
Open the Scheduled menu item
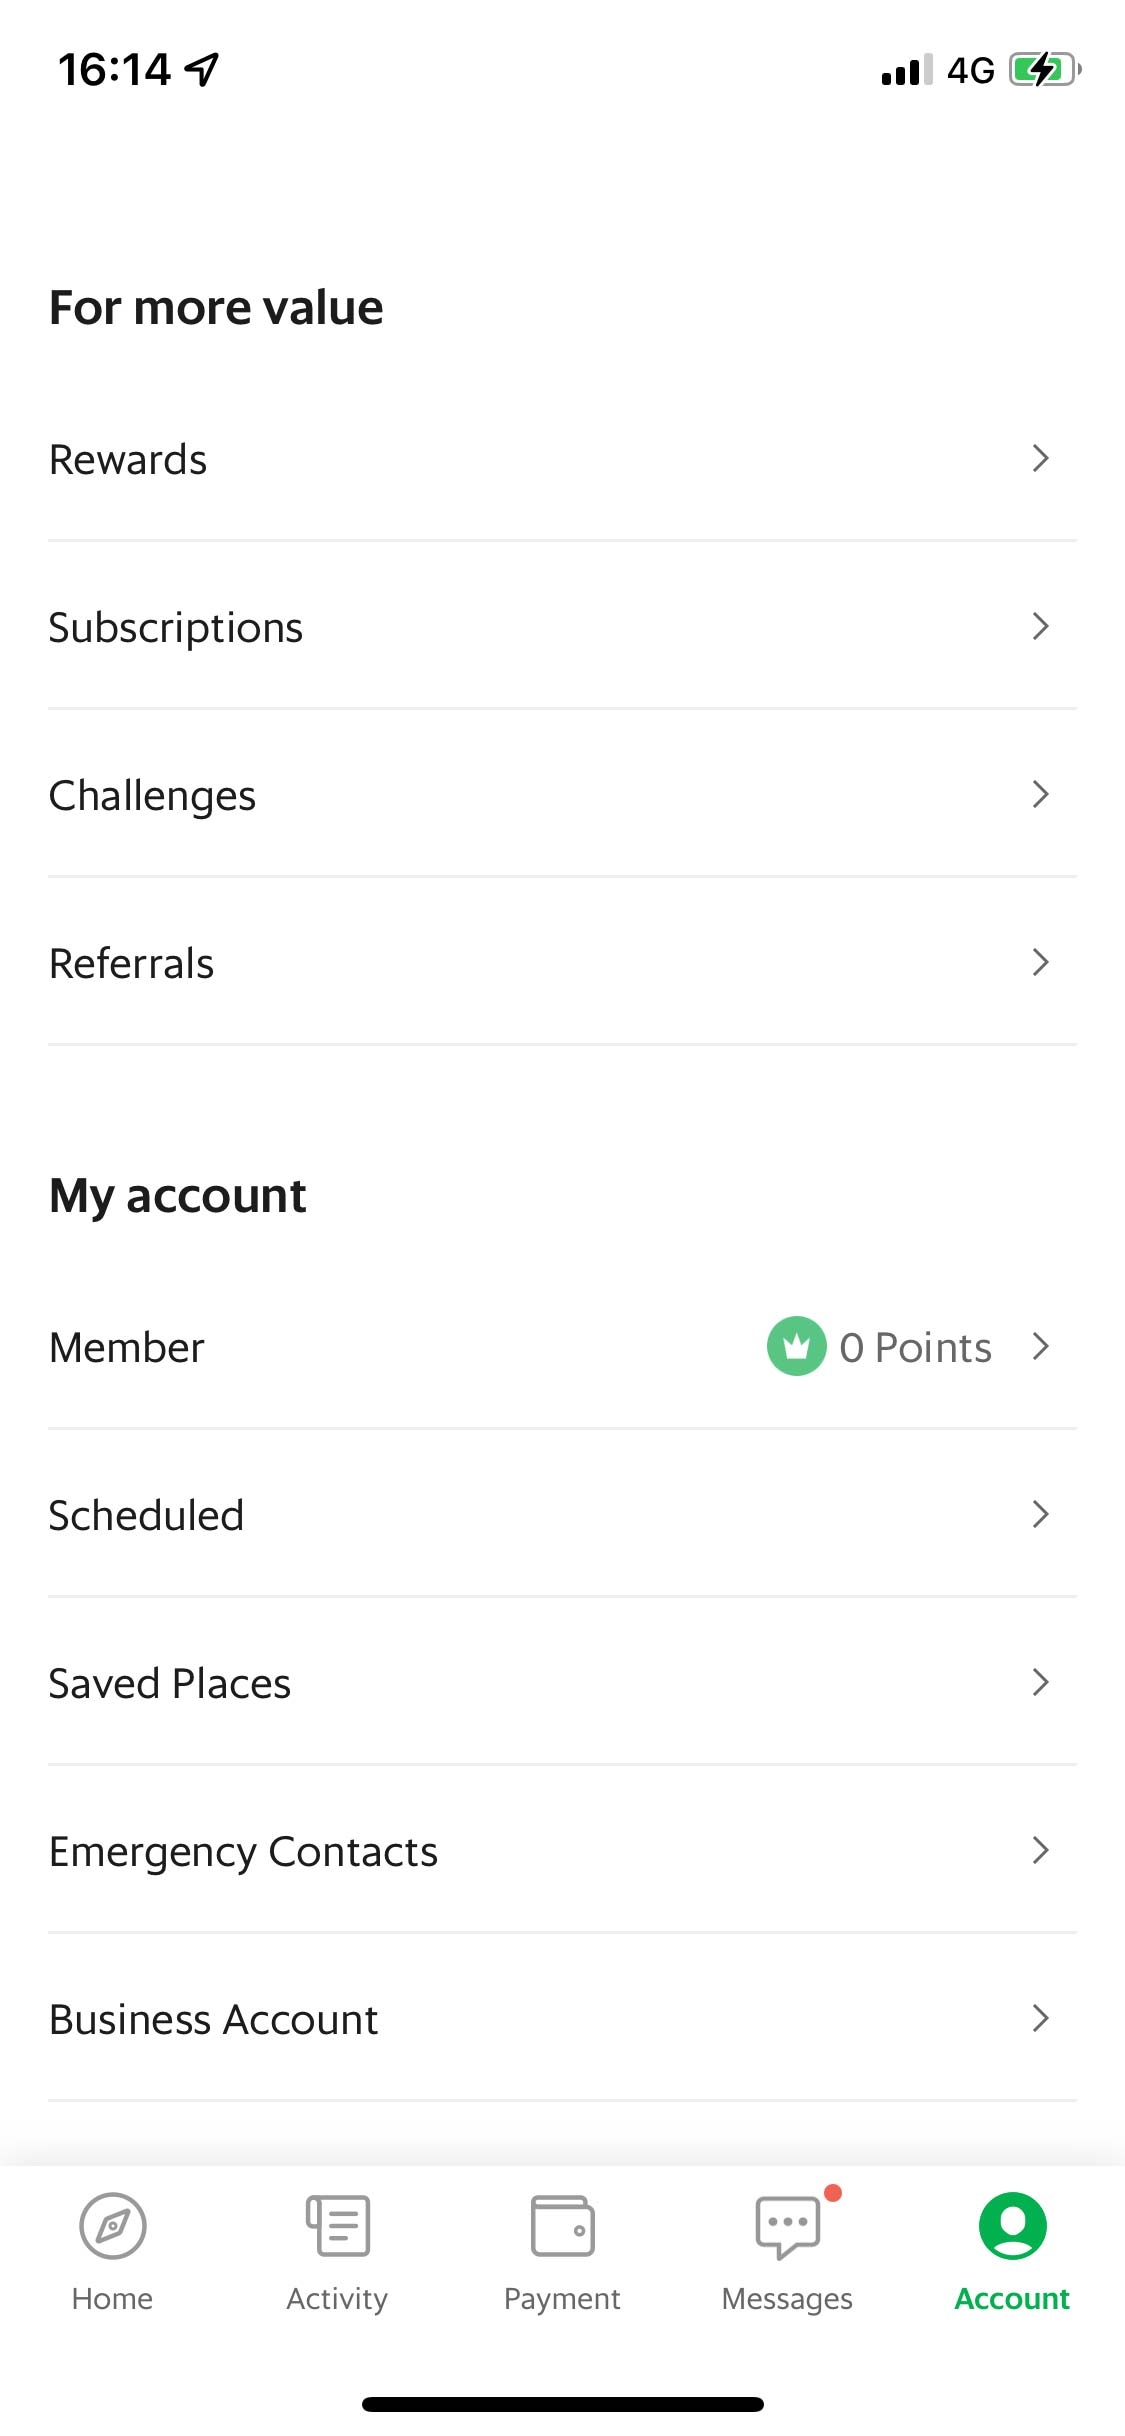(147, 1515)
